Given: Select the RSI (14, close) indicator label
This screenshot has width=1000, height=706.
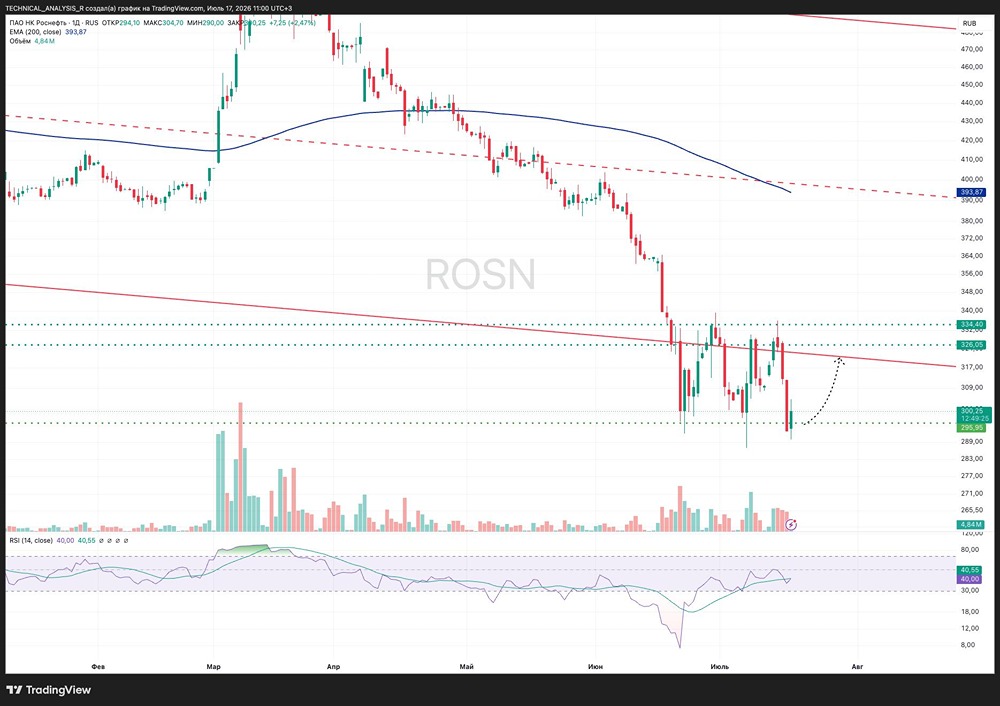Looking at the screenshot, I should [31, 540].
